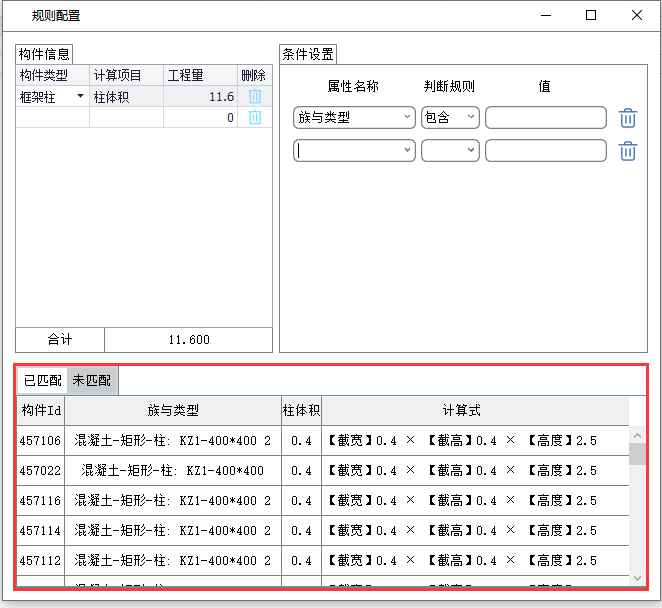This screenshot has height=608, width=662.
Task: Select the 11.6 quantity cell
Action: [201, 97]
